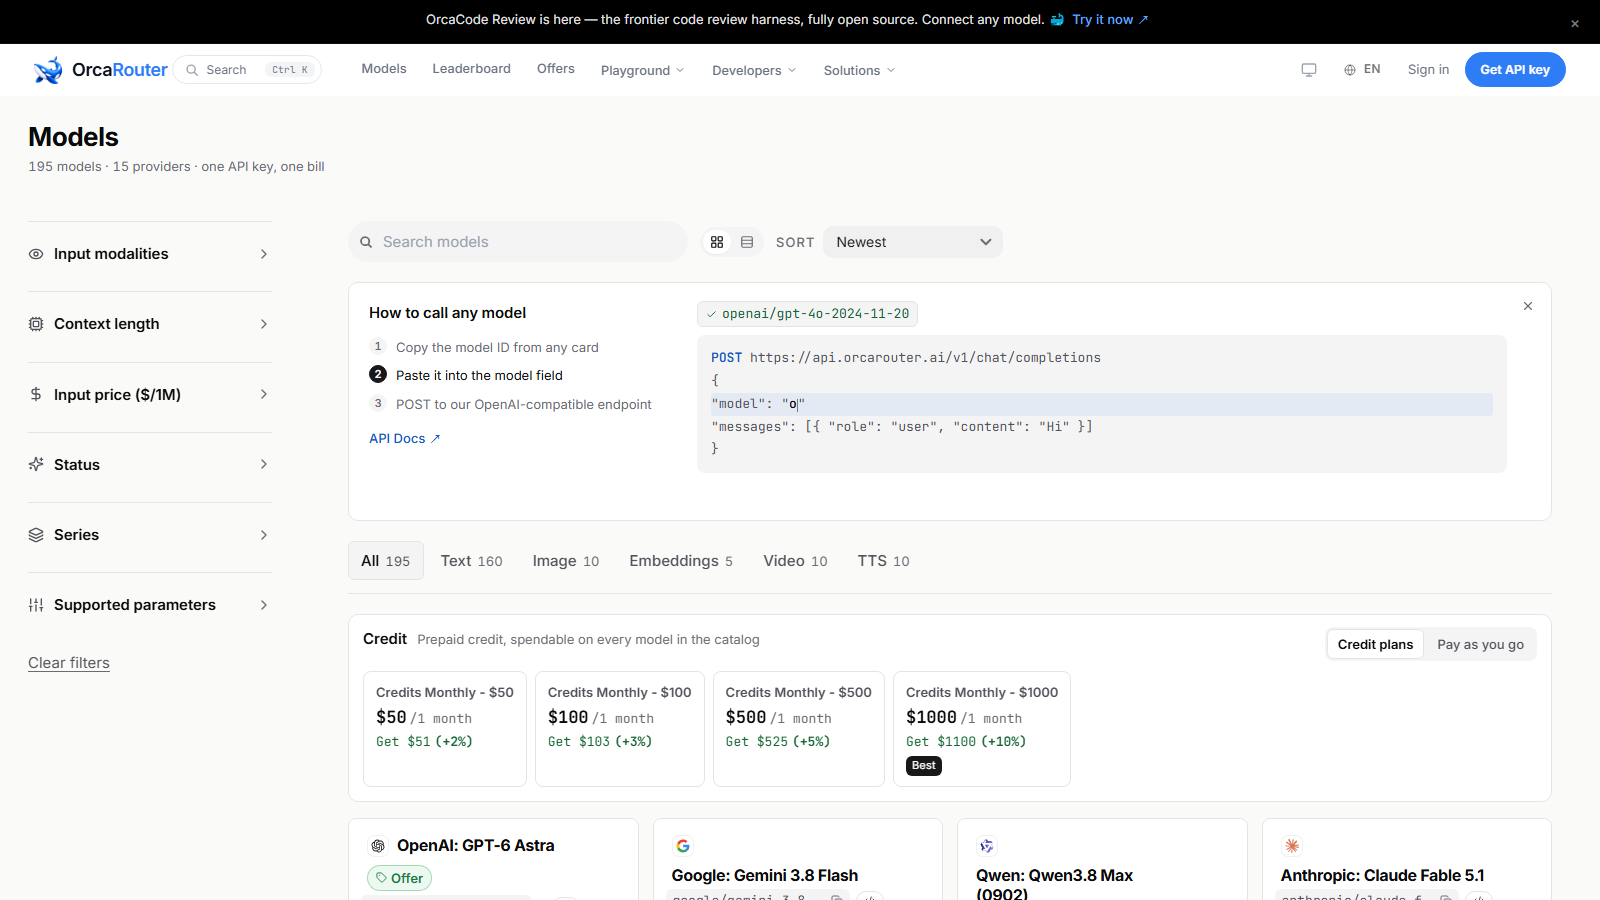Click the sliders icon beside Supported parameters

[x=36, y=605]
